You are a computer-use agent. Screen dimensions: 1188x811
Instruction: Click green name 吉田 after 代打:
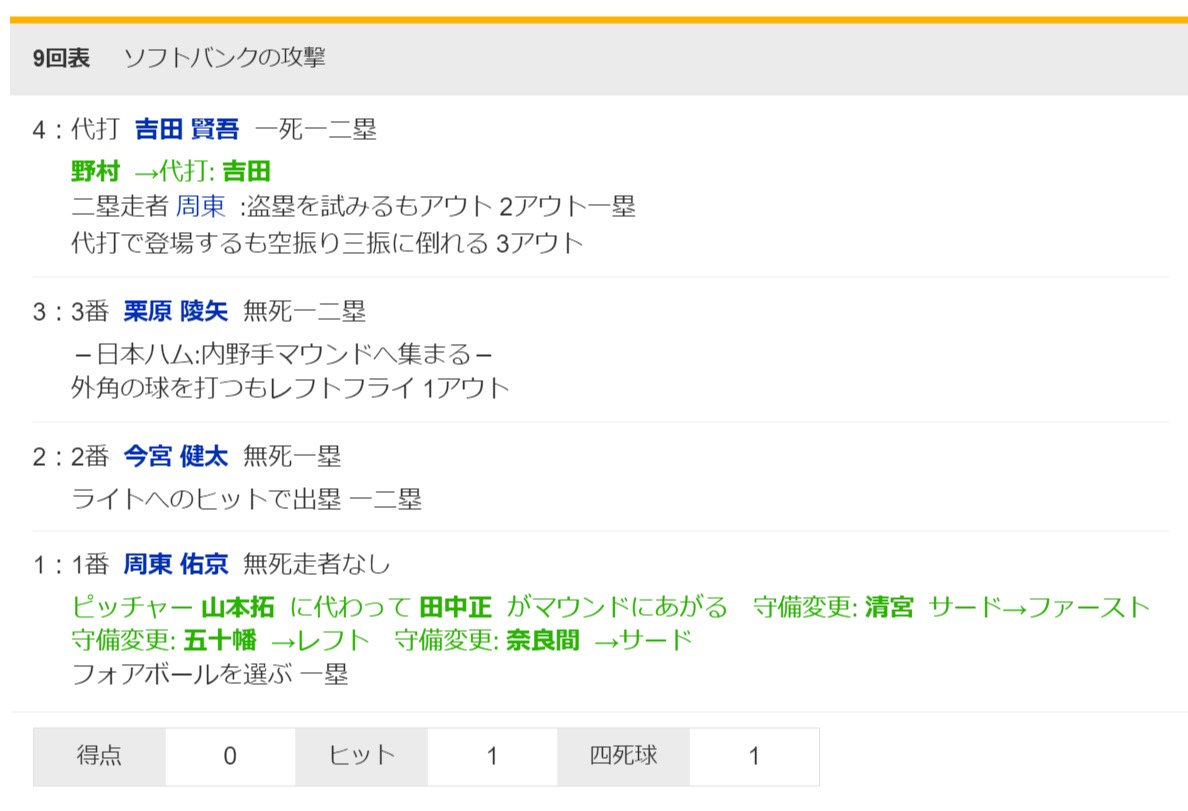tap(246, 171)
